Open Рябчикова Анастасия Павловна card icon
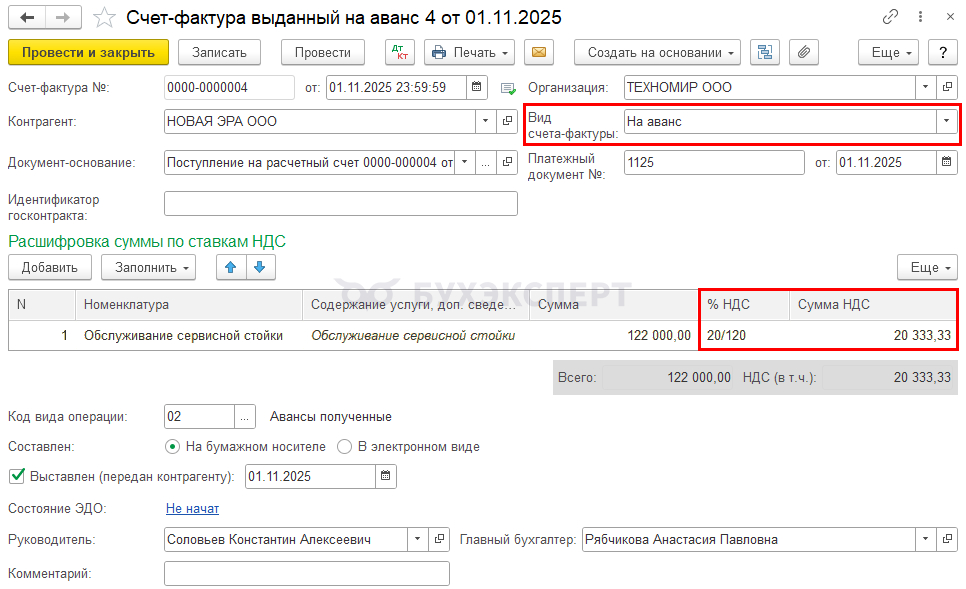The height and width of the screenshot is (589, 966). 947,539
